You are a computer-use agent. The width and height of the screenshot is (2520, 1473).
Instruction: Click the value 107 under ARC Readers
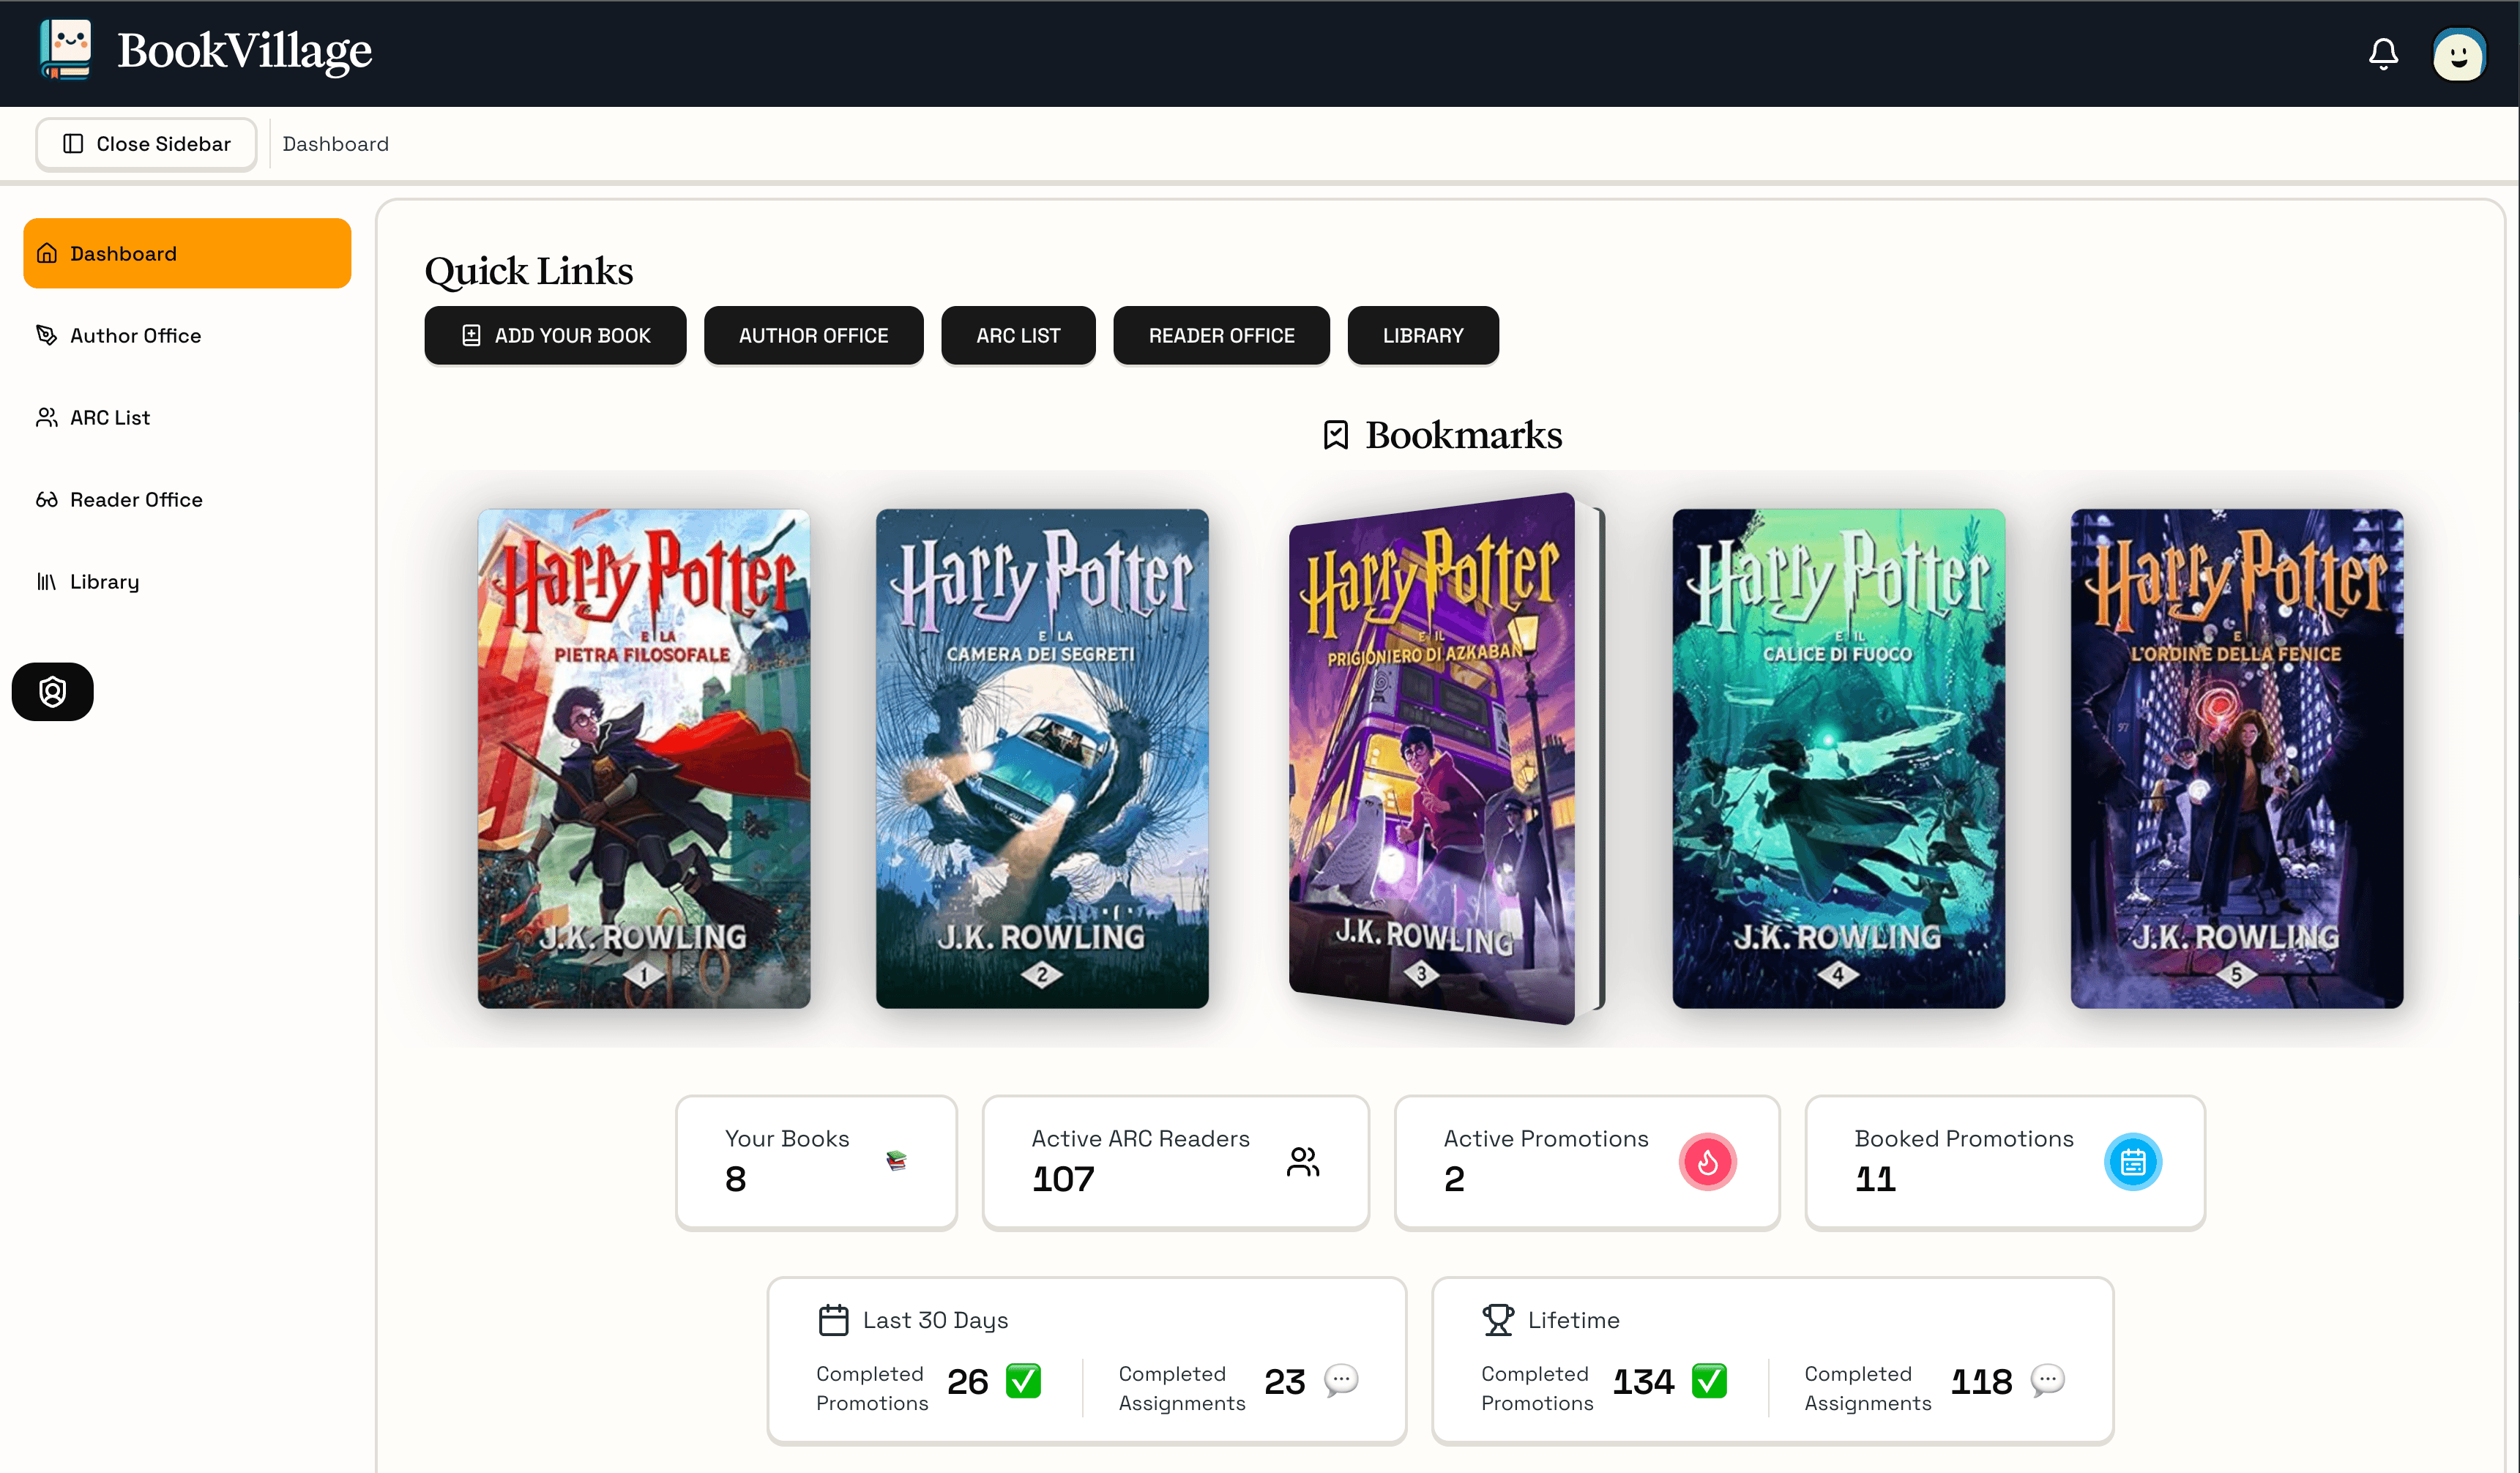[1063, 1179]
